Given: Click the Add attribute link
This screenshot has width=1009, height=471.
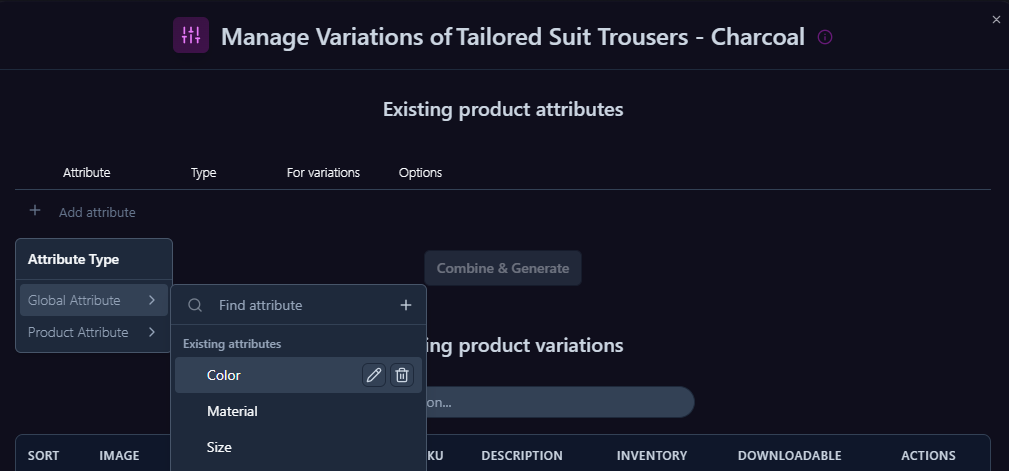Looking at the screenshot, I should [97, 212].
